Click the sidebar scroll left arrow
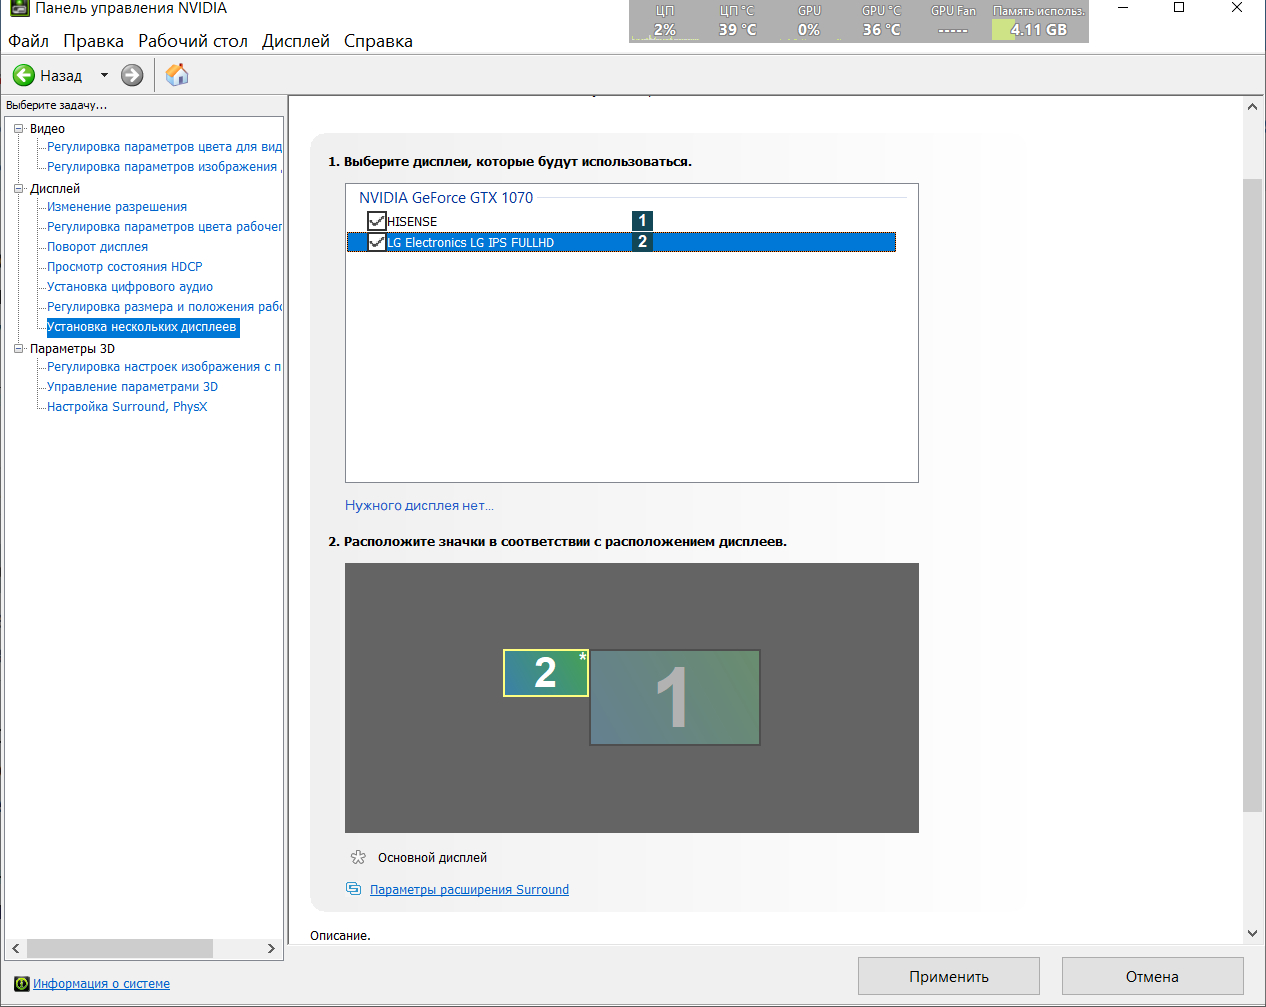The height and width of the screenshot is (1007, 1266). 15,948
